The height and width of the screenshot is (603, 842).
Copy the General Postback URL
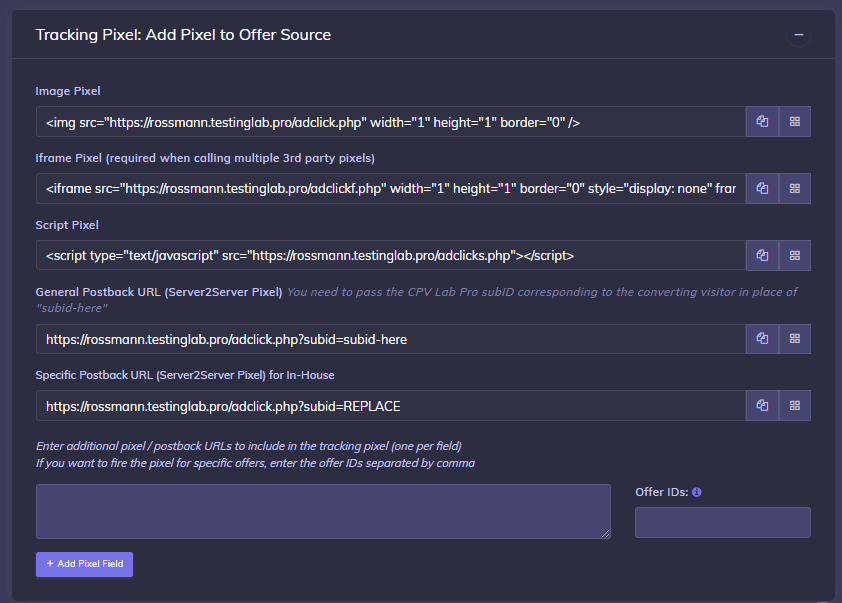coord(762,339)
